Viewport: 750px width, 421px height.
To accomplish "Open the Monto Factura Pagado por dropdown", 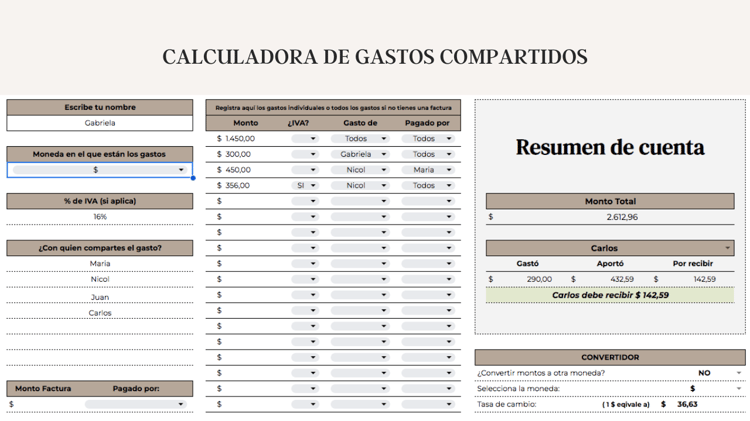I will point(135,404).
